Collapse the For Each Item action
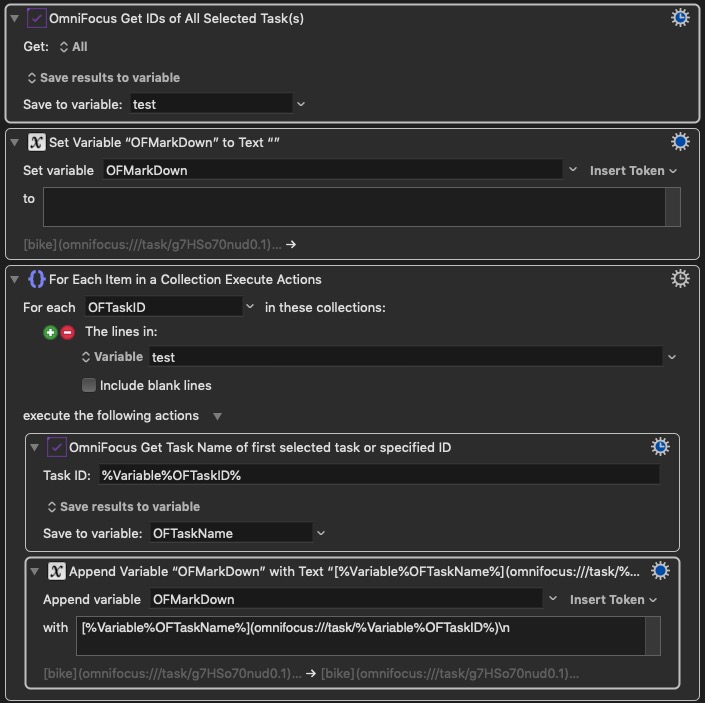This screenshot has width=705, height=703. [x=15, y=280]
